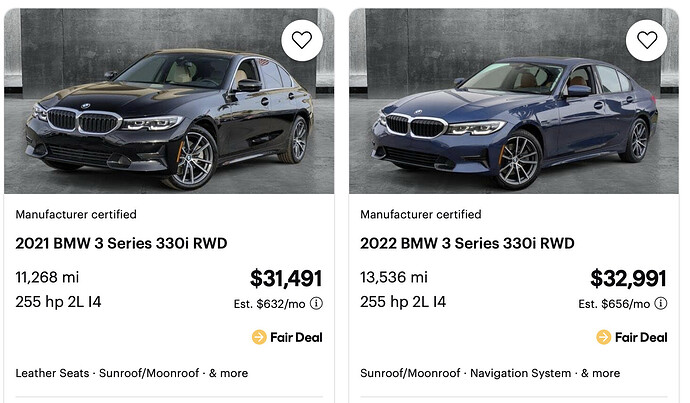
Task: Click Manufacturer certified label on 2022 BMW
Action: (420, 214)
